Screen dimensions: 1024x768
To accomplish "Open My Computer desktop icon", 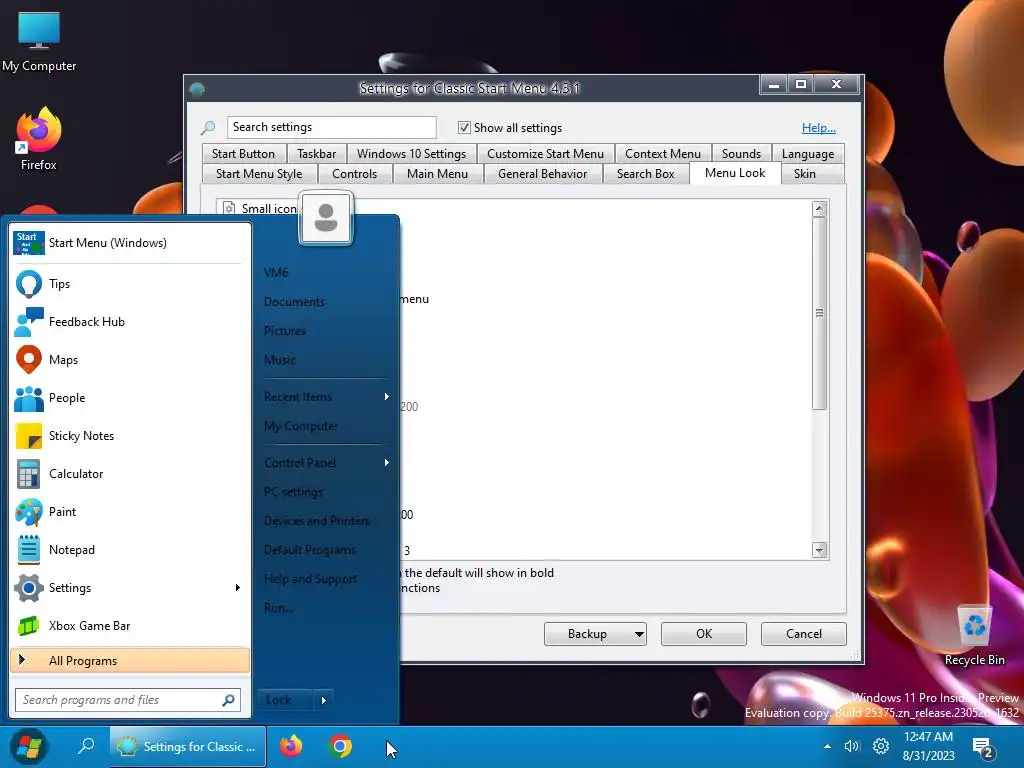I will click(x=39, y=40).
